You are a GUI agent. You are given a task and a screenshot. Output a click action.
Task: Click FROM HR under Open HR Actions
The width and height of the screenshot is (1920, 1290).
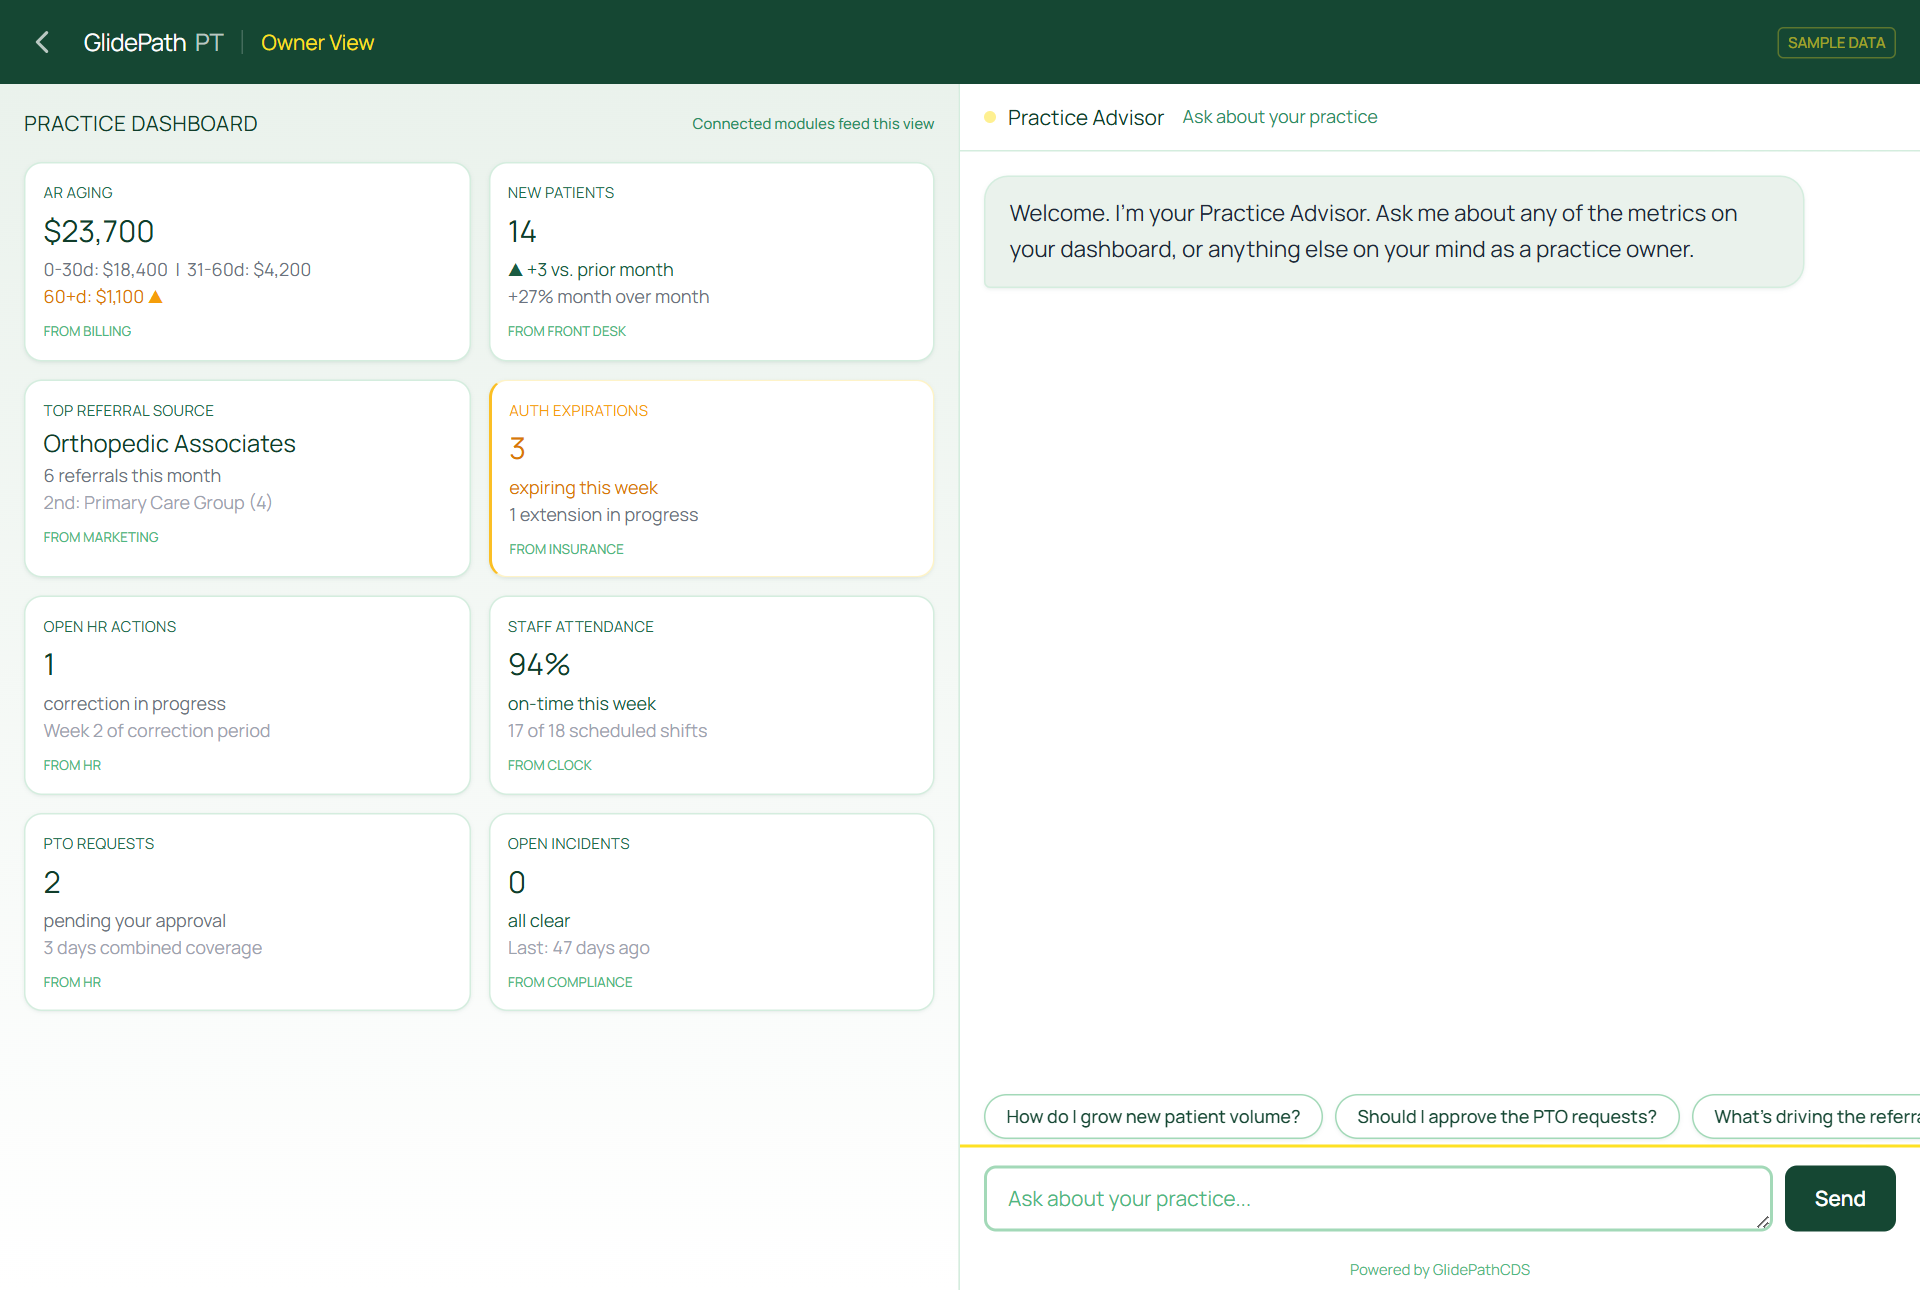[x=72, y=765]
